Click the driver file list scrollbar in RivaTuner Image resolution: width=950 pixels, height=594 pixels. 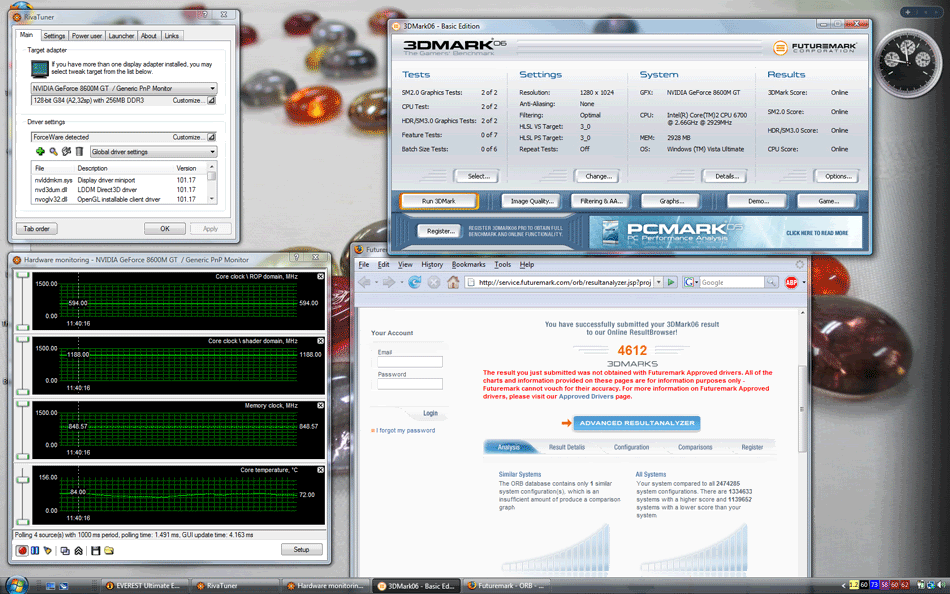(x=211, y=182)
